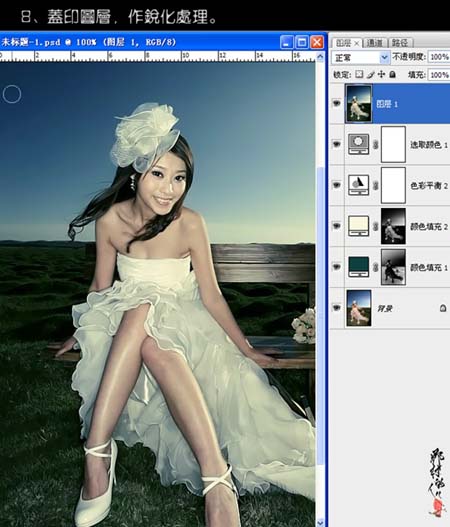Click the lock transparent pixels icon
Image resolution: width=450 pixels, height=527 pixels.
click(359, 74)
